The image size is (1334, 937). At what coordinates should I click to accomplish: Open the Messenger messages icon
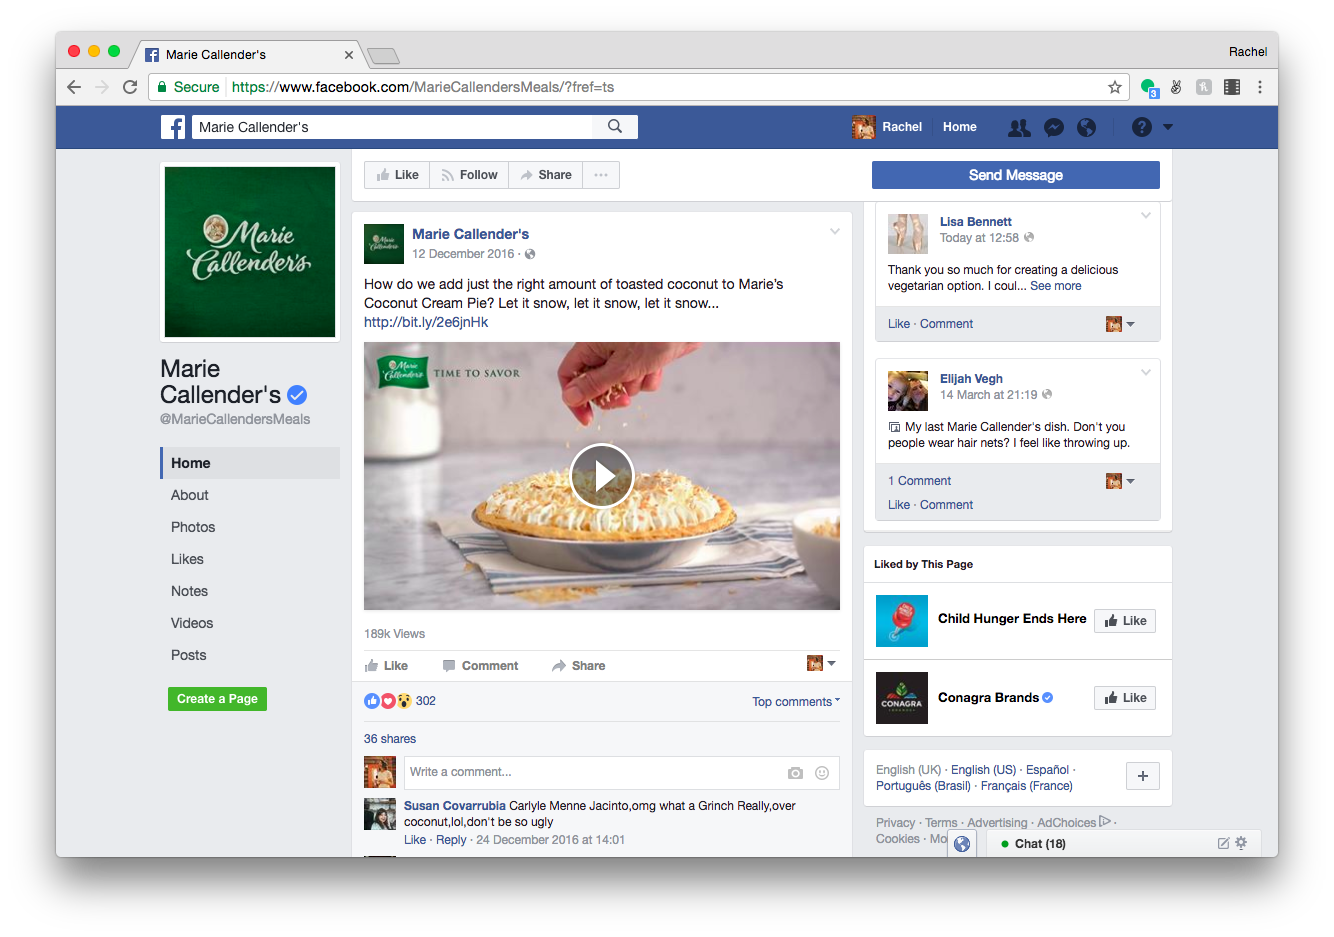1053,127
